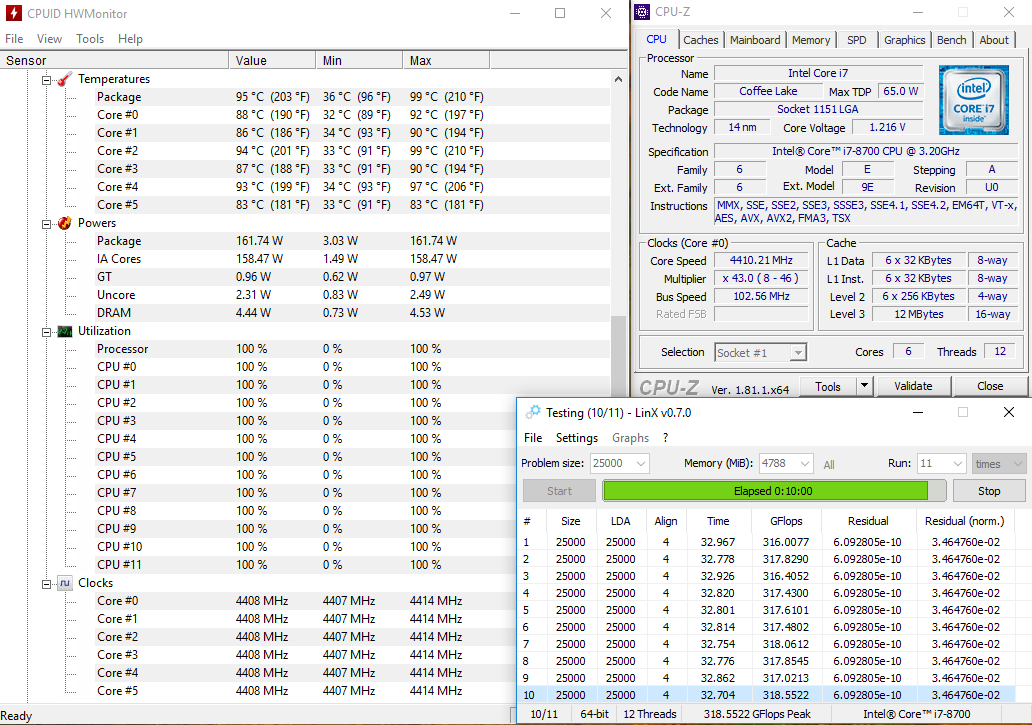Click the HWMonitor lightning app icon
The height and width of the screenshot is (725, 1032).
pyautogui.click(x=13, y=13)
